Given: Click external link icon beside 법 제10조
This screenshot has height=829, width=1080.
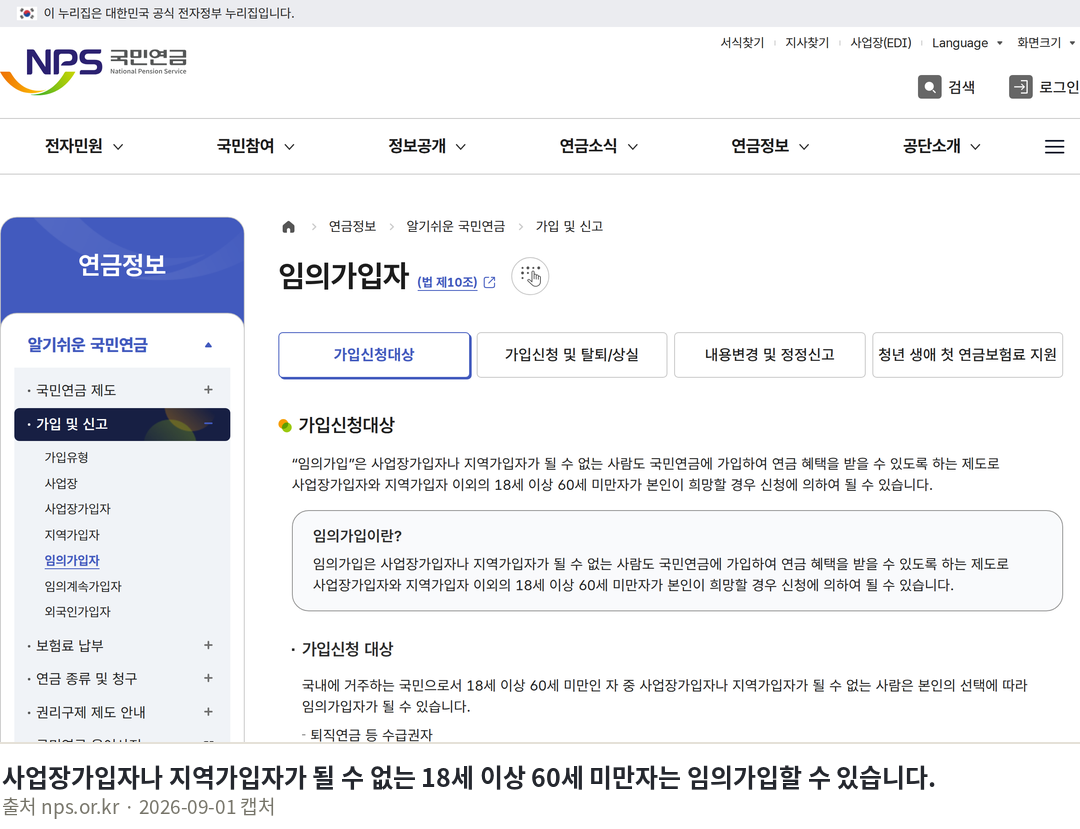Looking at the screenshot, I should pyautogui.click(x=489, y=282).
